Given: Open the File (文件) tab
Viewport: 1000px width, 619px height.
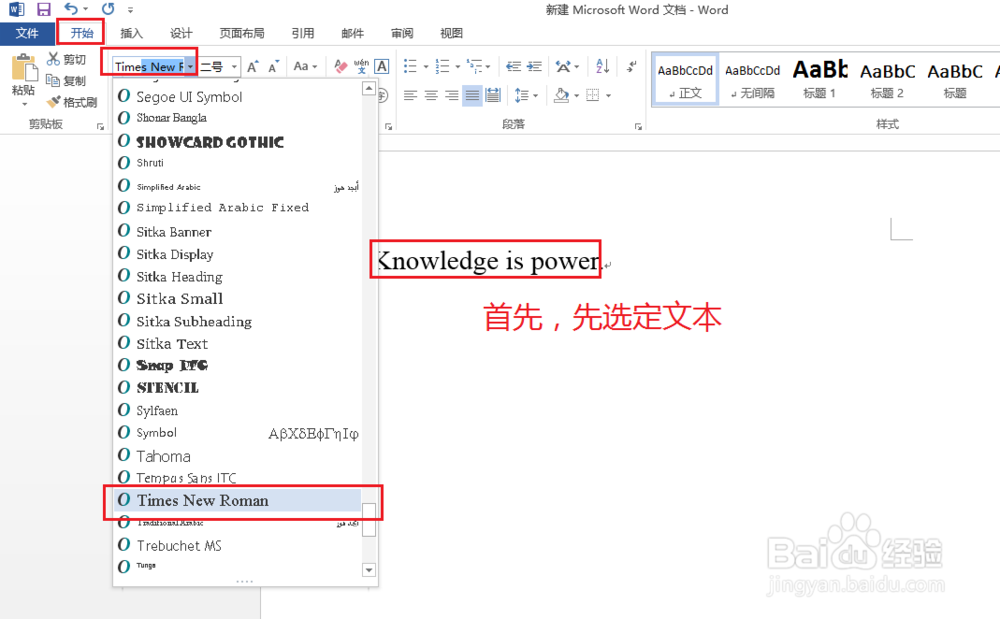Looking at the screenshot, I should [x=27, y=33].
